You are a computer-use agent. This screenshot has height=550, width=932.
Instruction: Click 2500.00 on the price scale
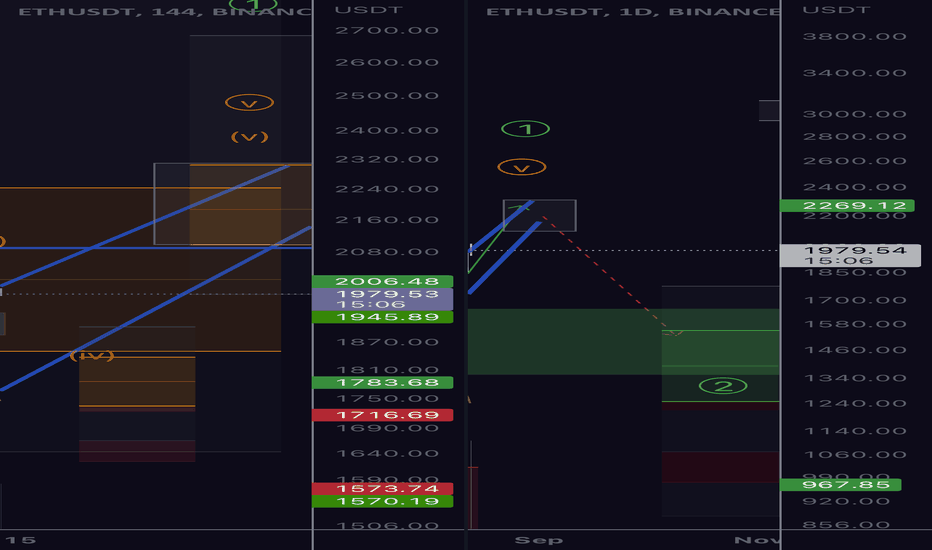pos(387,96)
